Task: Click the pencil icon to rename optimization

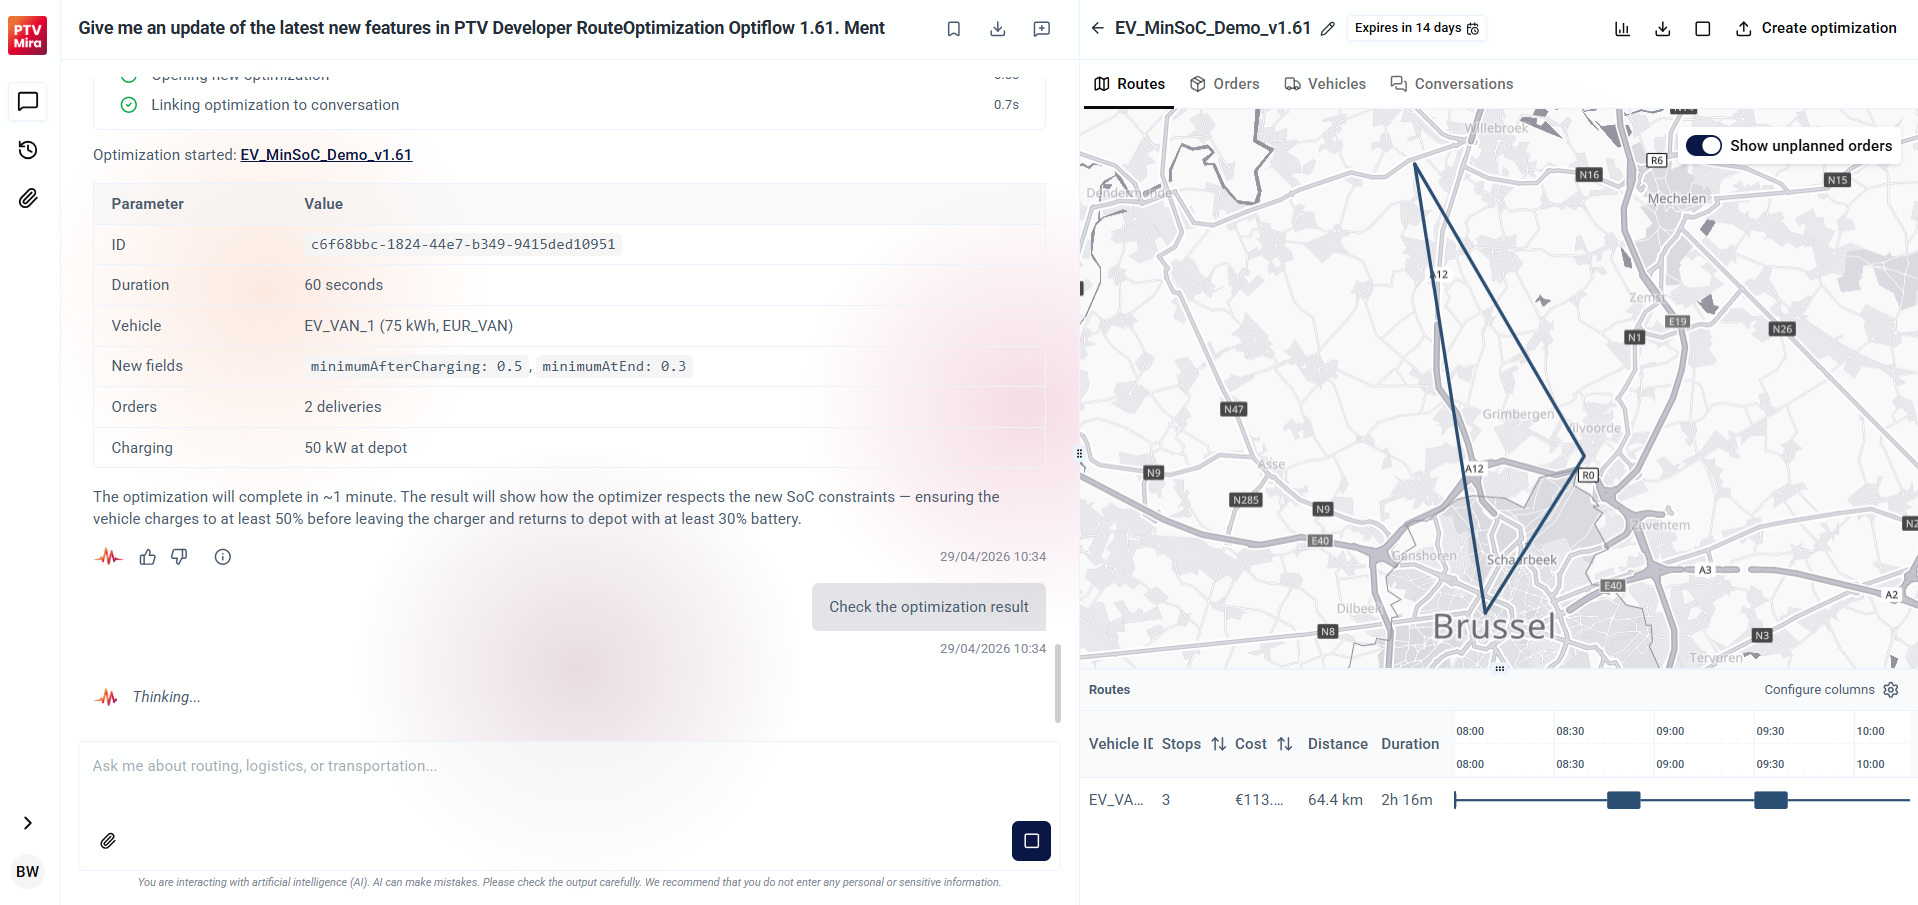Action: 1327,29
